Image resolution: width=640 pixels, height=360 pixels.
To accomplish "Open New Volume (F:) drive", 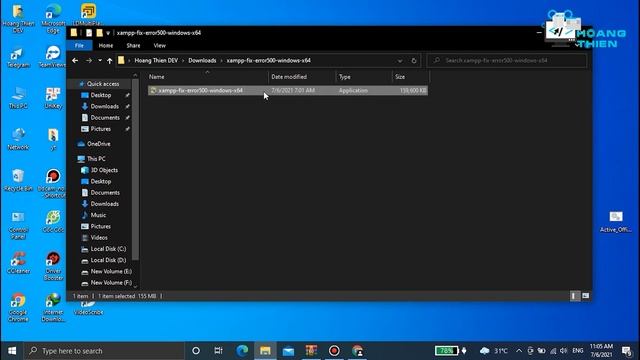I will click(x=111, y=282).
